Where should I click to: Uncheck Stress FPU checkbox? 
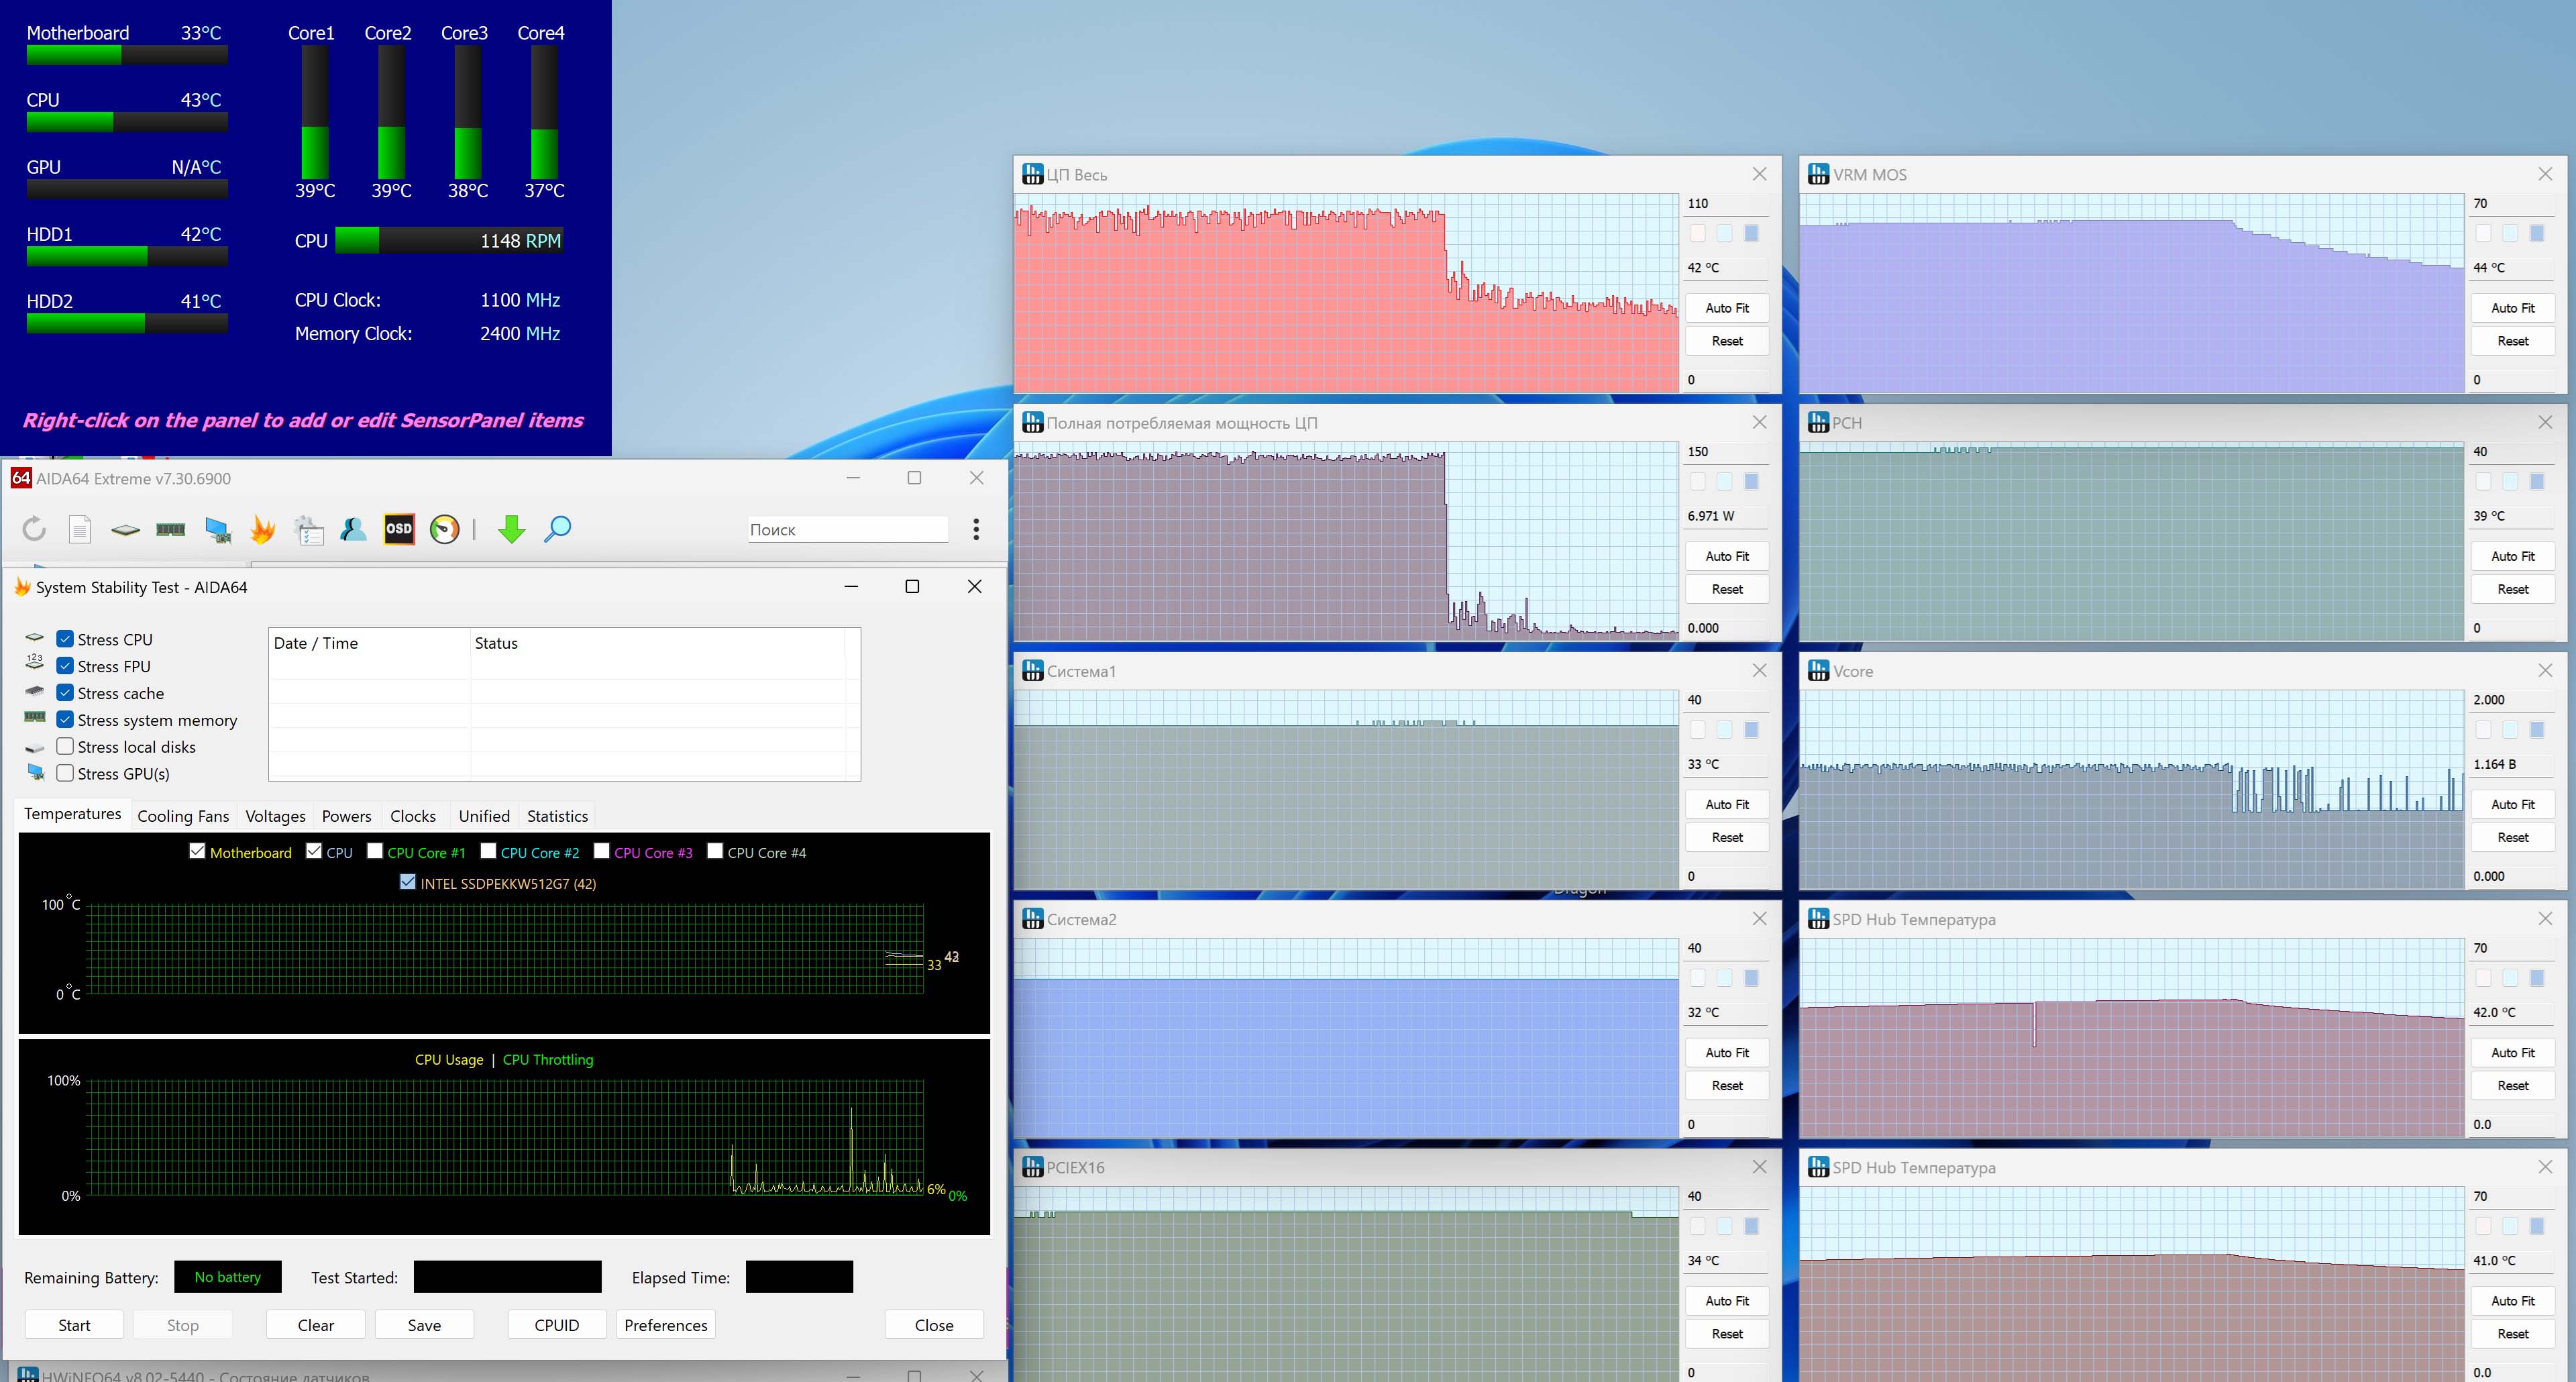point(65,666)
